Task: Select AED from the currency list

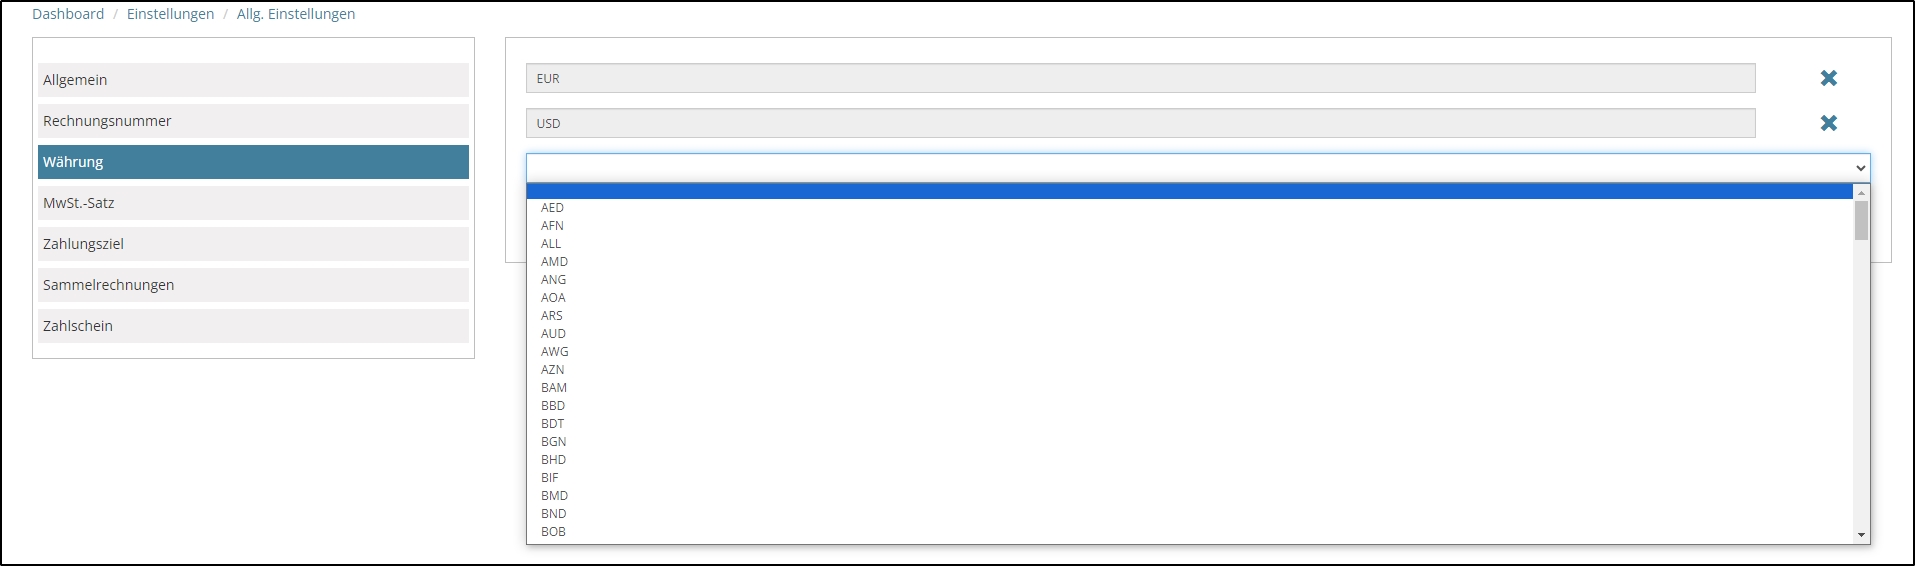Action: click(x=553, y=208)
